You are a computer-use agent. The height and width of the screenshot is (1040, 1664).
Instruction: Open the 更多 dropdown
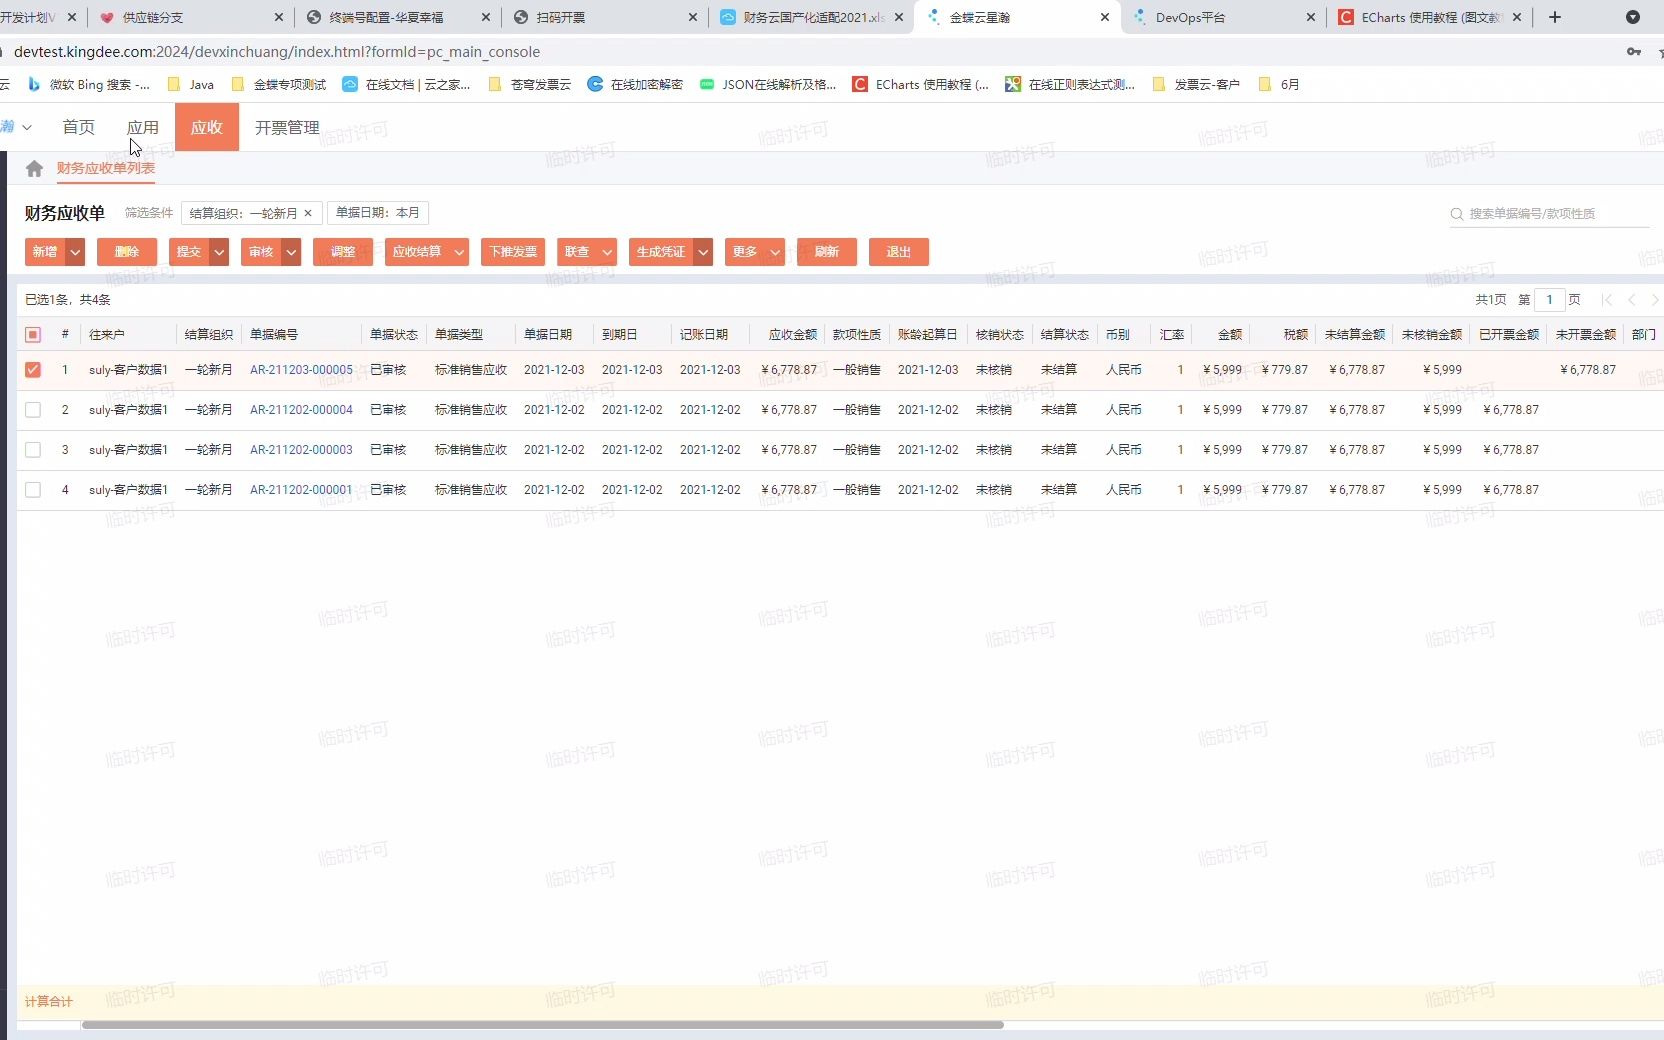click(x=755, y=252)
